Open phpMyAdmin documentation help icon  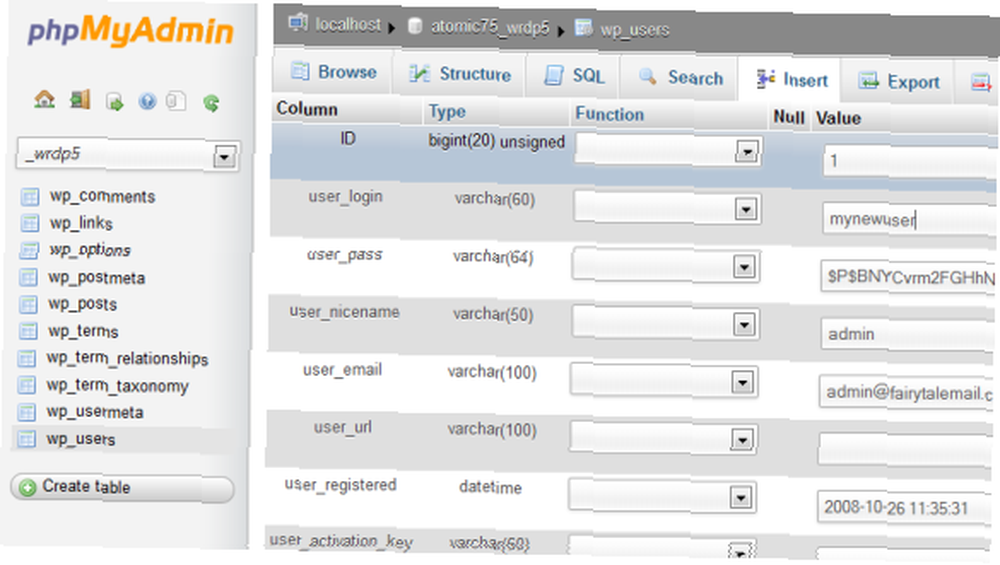tap(147, 101)
